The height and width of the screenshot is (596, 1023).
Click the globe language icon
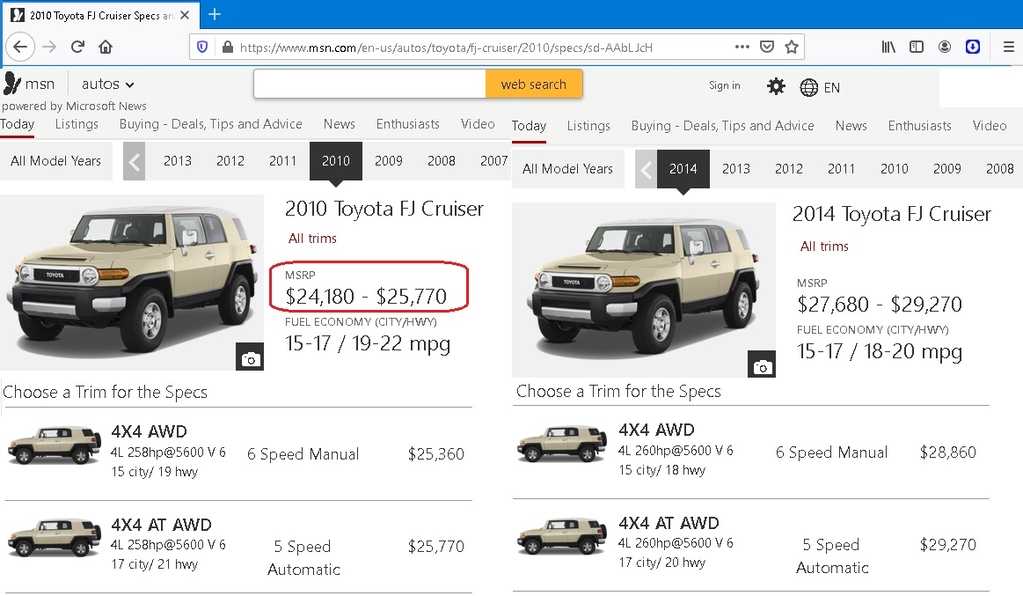click(808, 87)
